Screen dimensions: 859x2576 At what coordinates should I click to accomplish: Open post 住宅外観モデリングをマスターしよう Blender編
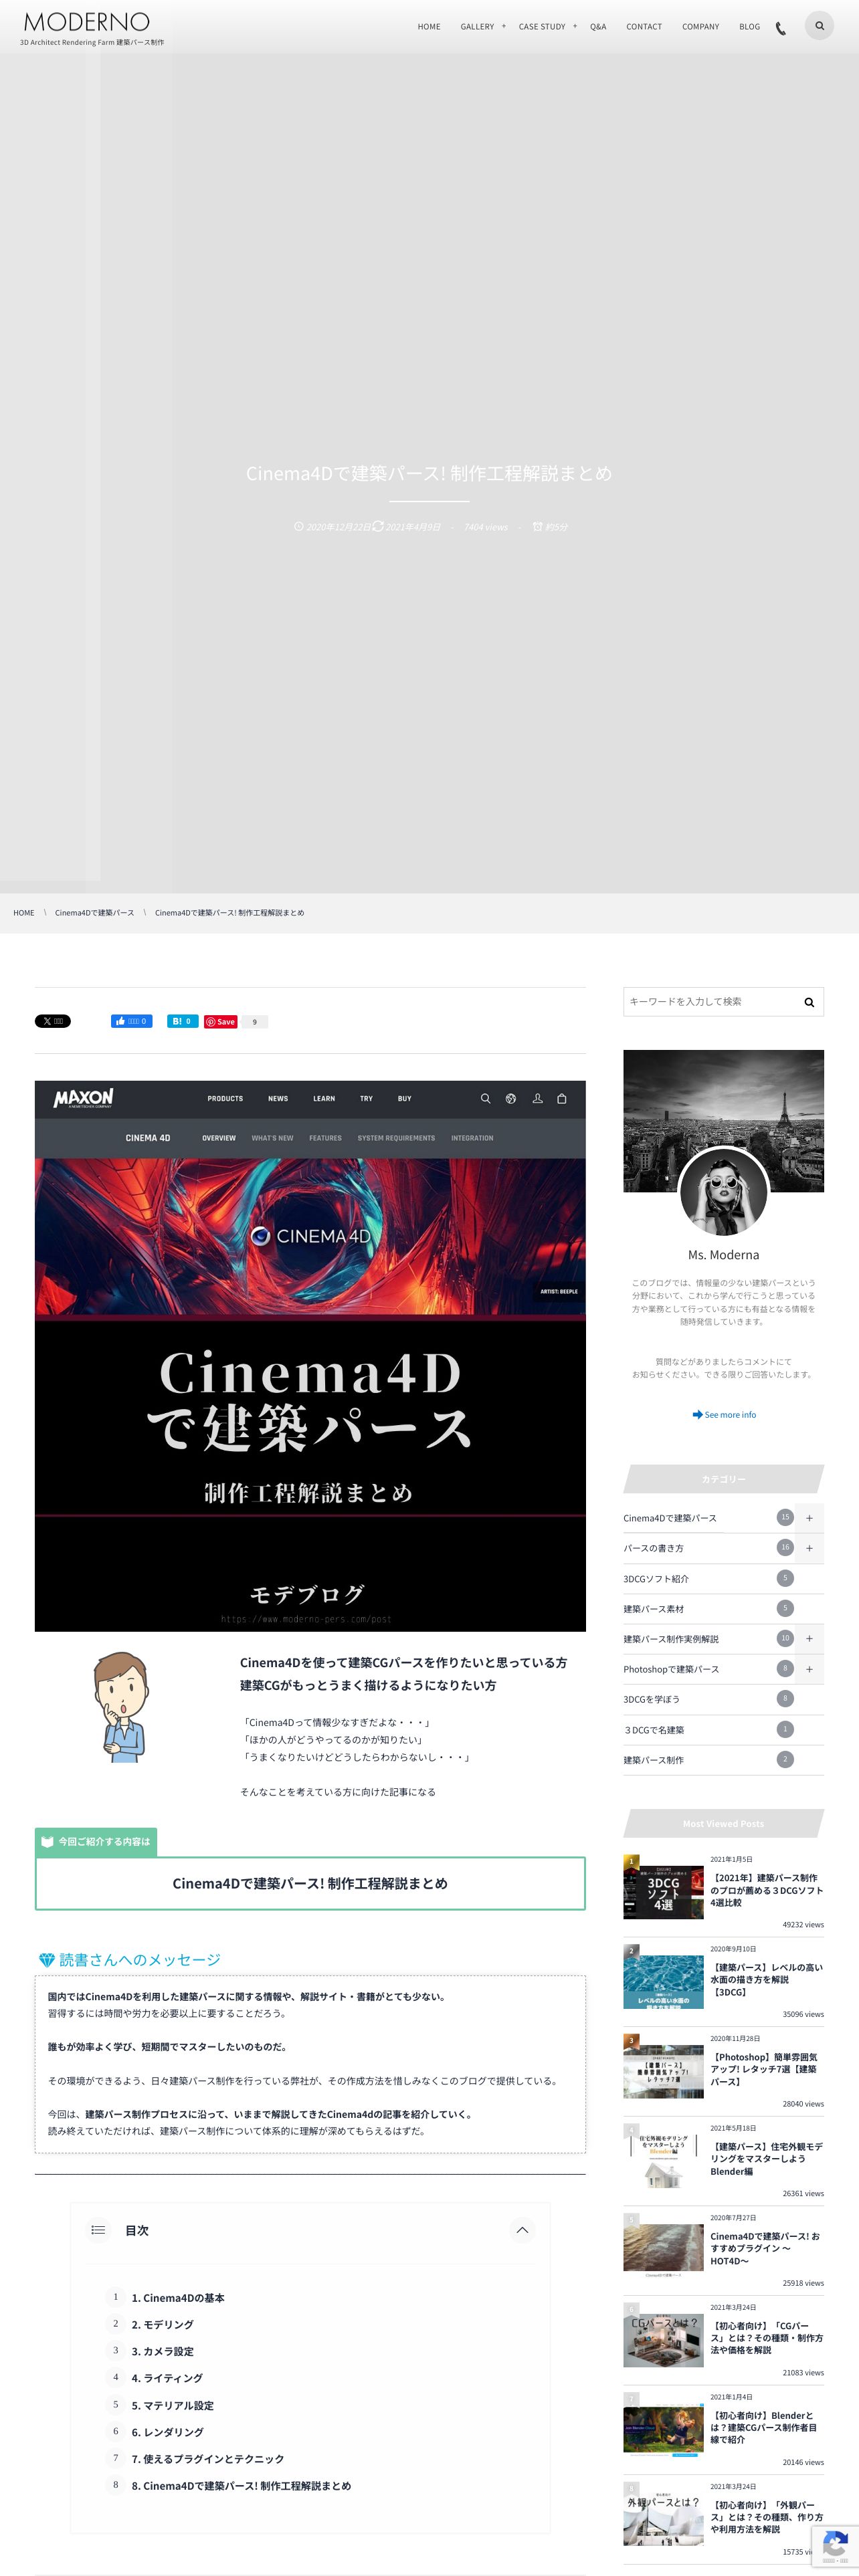pos(767,2158)
